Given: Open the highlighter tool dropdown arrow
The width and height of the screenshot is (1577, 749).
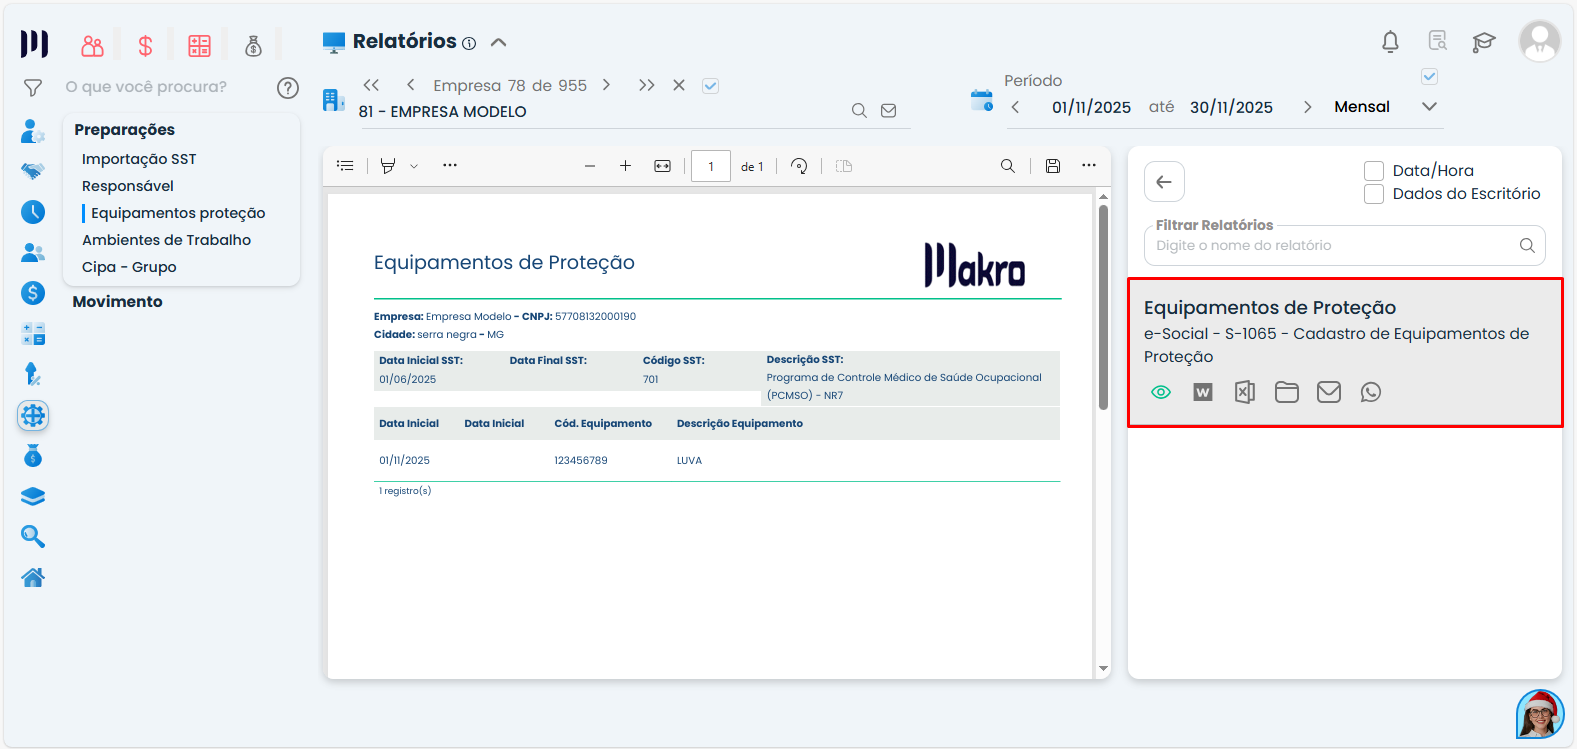Looking at the screenshot, I should click(414, 166).
